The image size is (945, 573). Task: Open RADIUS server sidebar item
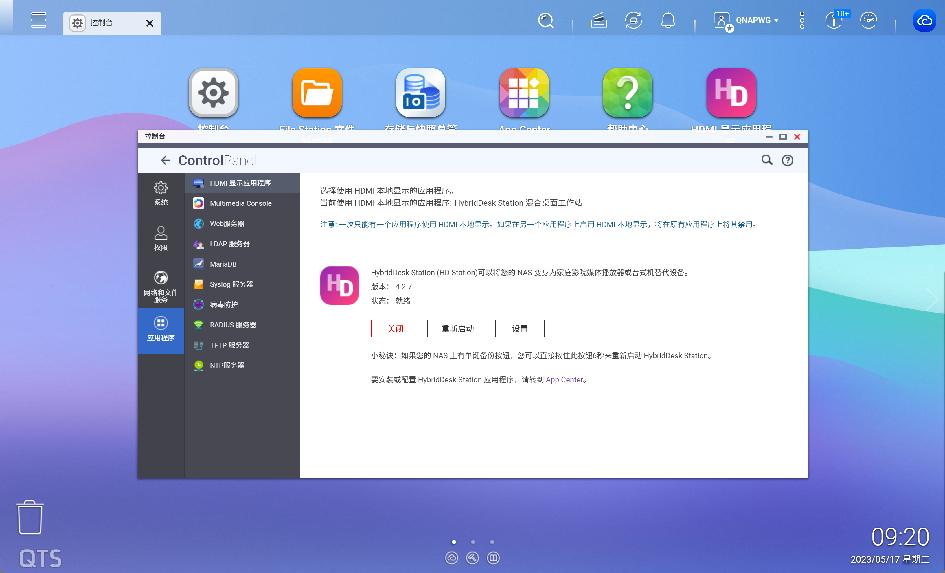[x=242, y=325]
